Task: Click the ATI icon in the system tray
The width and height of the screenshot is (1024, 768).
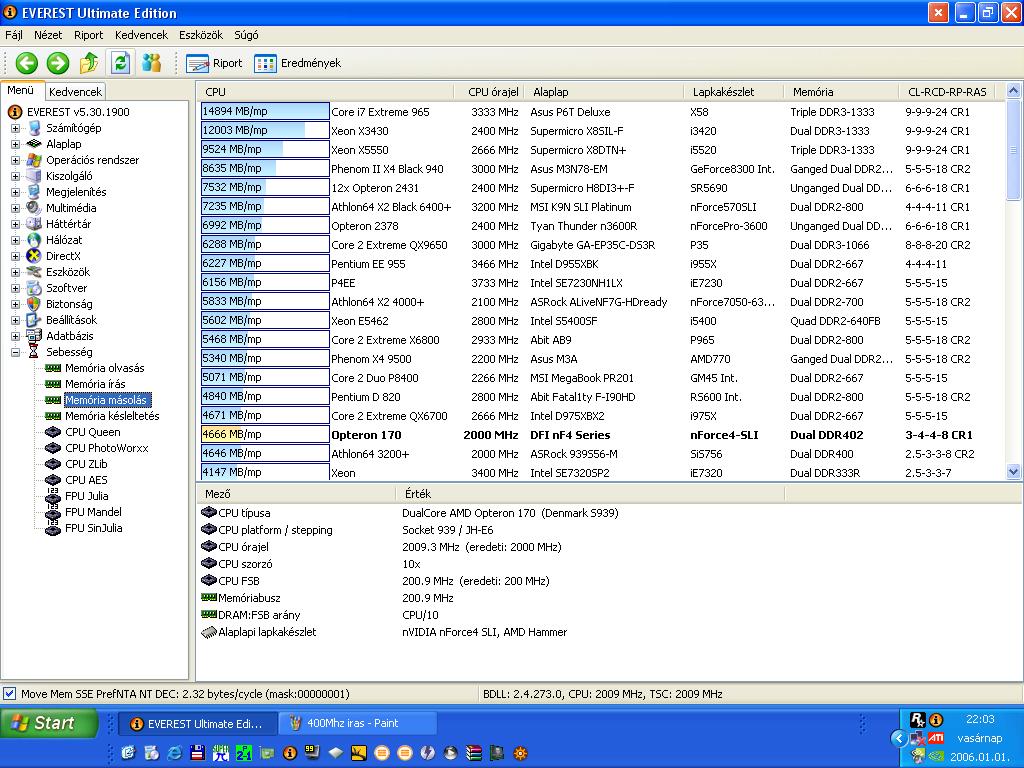Action: click(936, 738)
